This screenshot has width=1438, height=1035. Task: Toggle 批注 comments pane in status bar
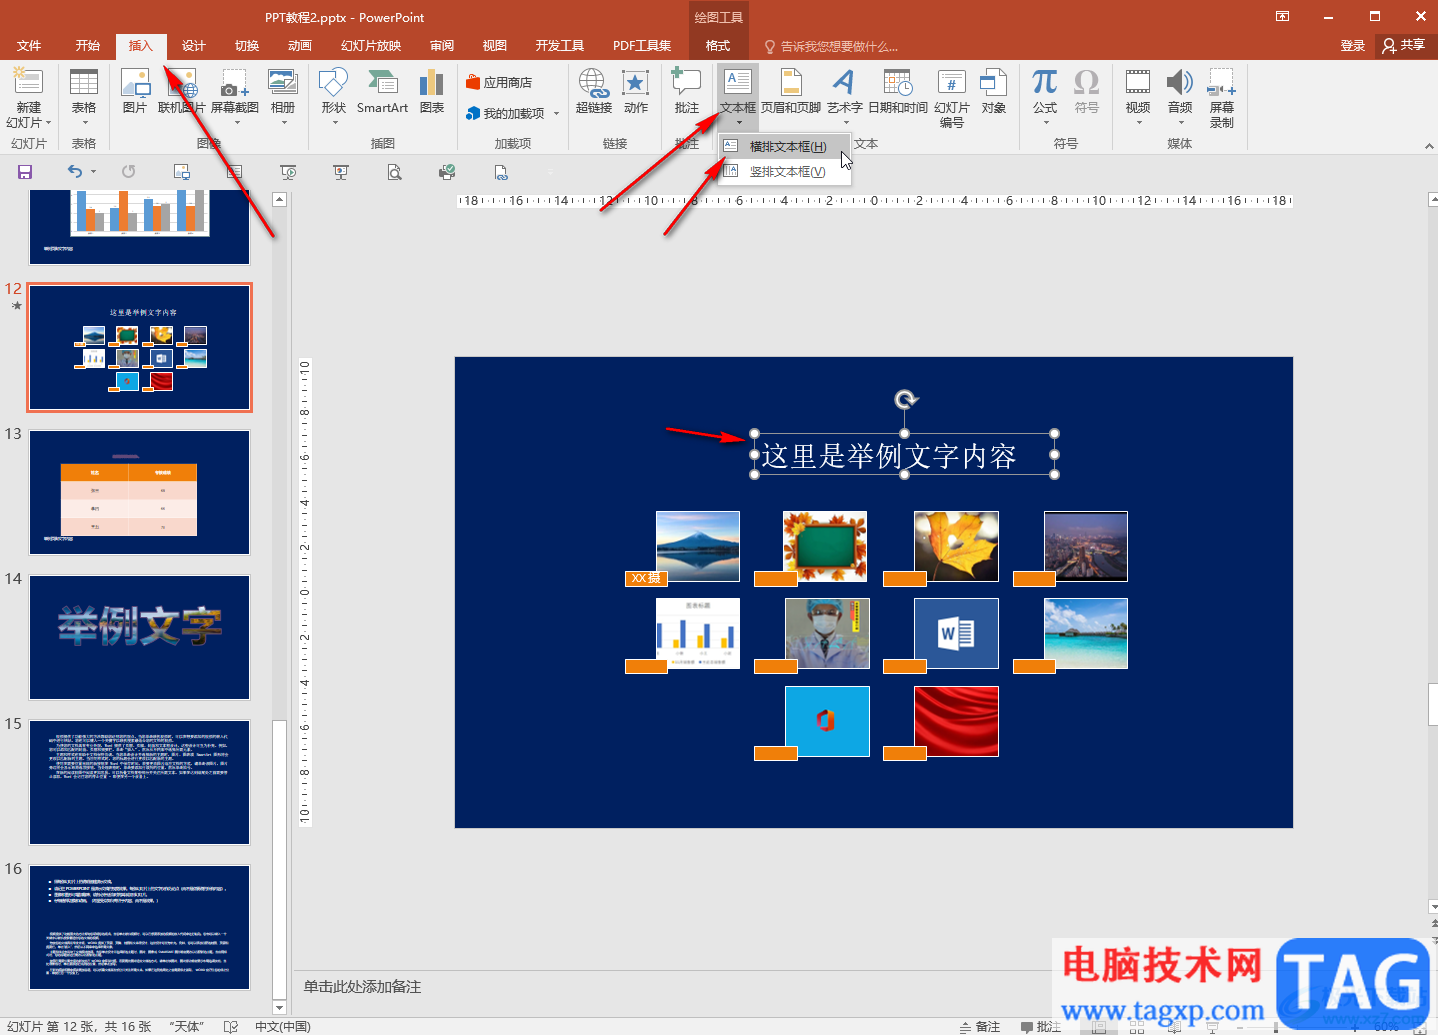(1041, 1027)
